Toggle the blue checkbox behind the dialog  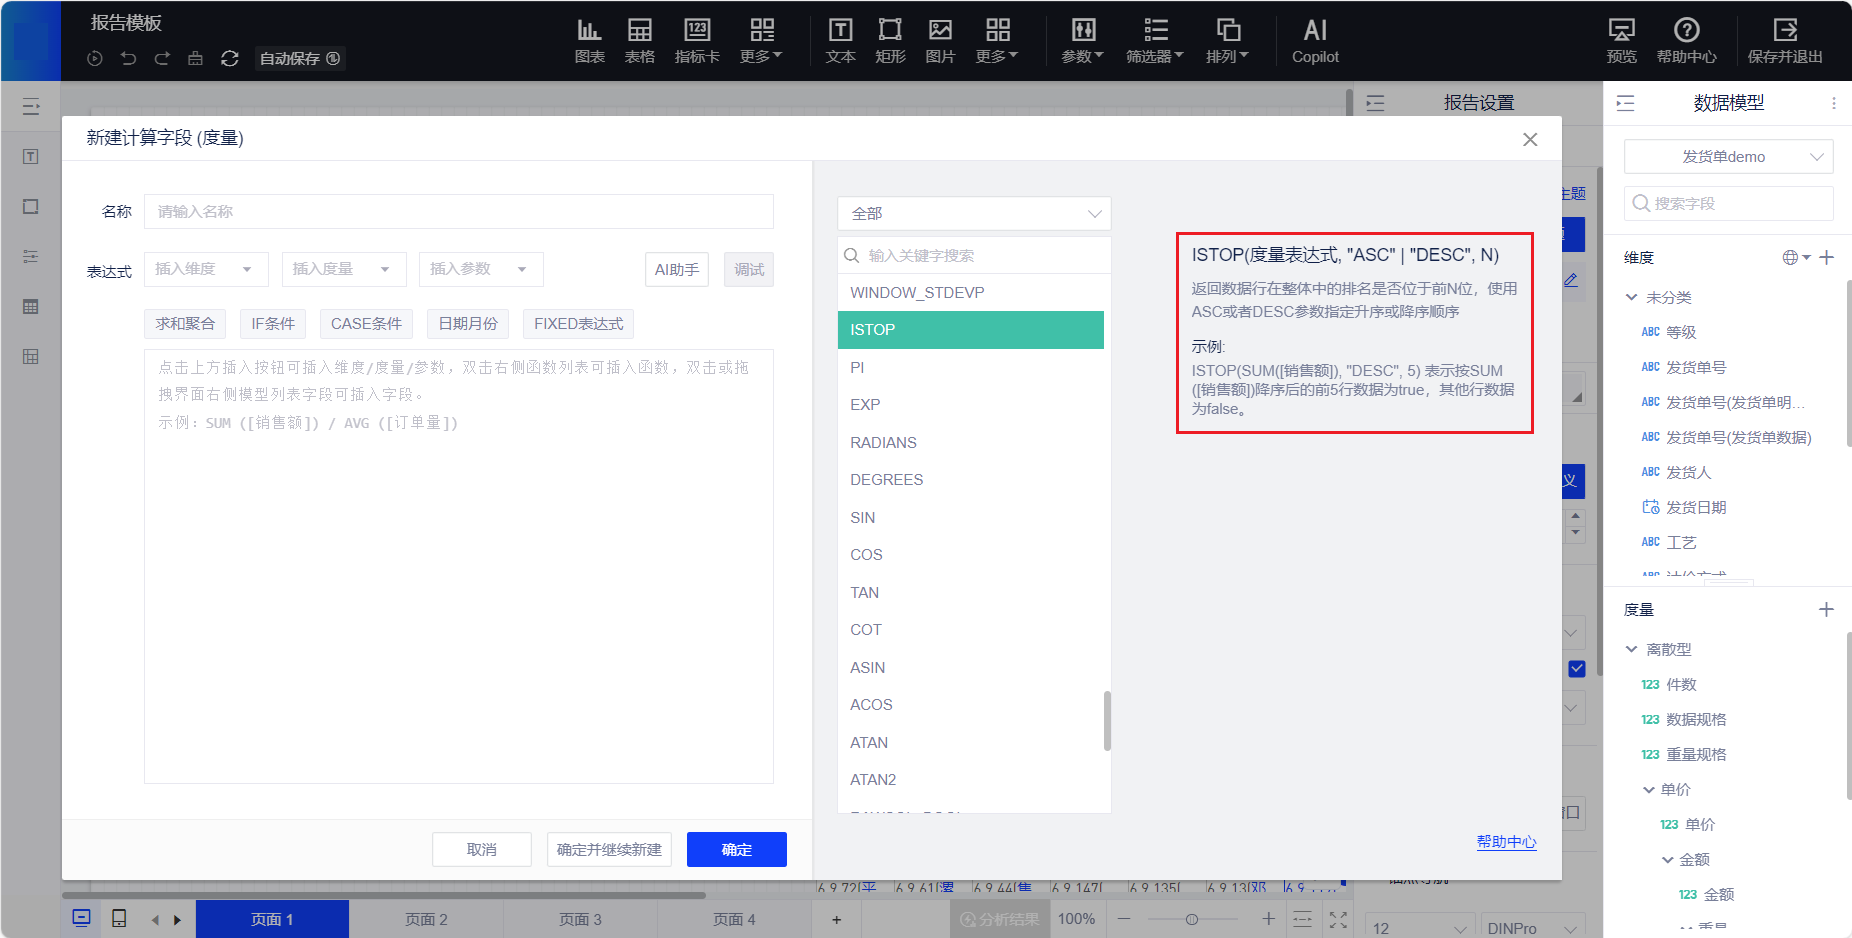tap(1577, 669)
